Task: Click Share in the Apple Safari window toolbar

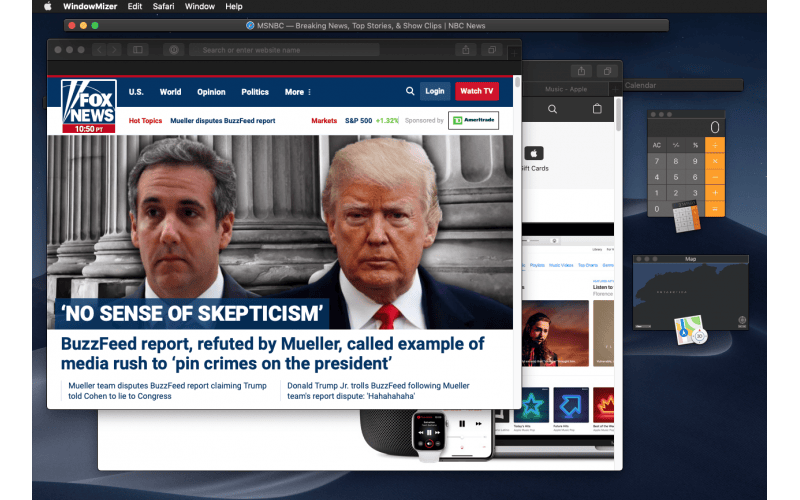Action: pos(581,71)
